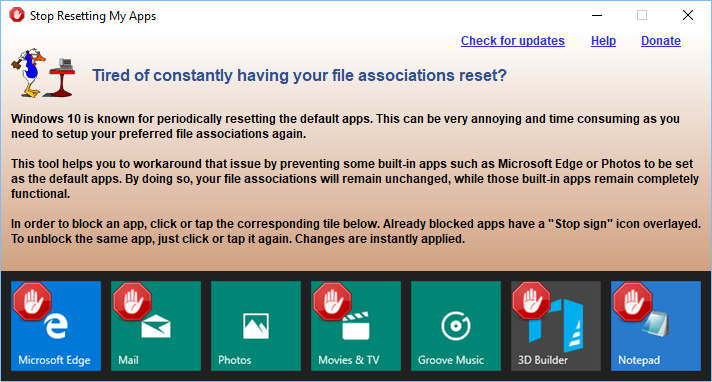Click the duck with hammer mascot image
The height and width of the screenshot is (382, 712).
[43, 73]
